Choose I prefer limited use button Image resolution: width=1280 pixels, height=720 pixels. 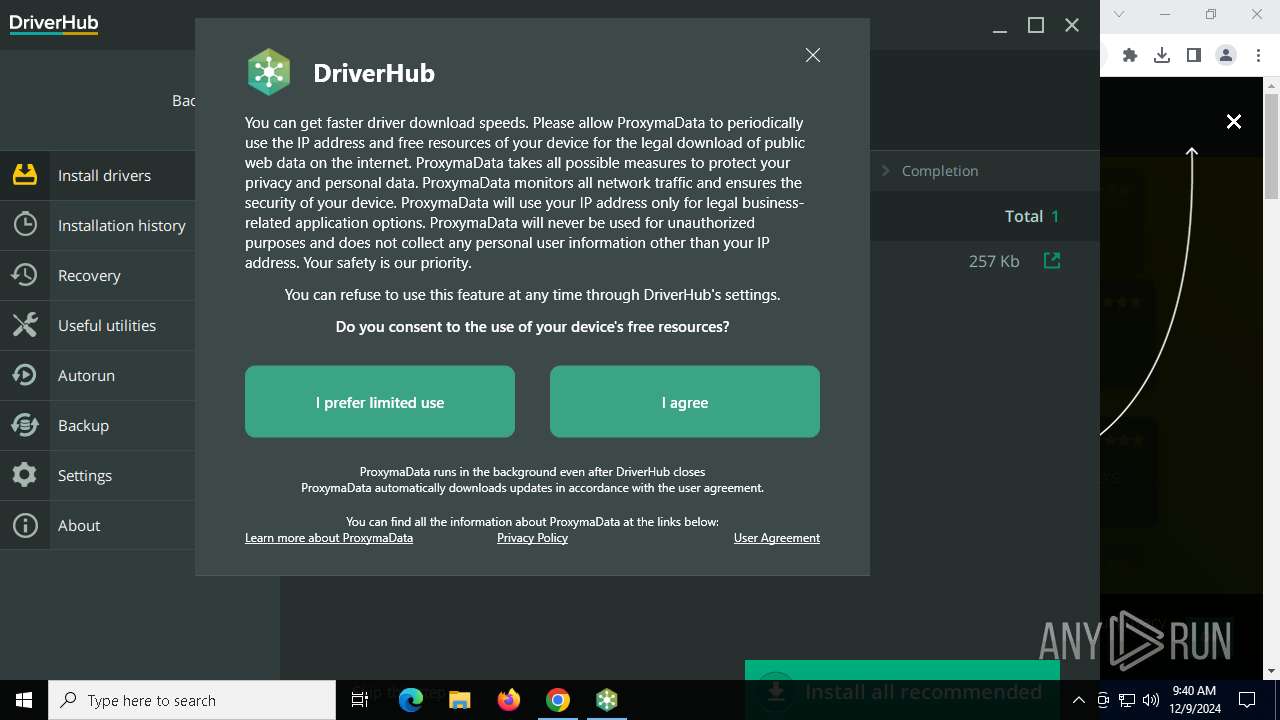click(380, 402)
